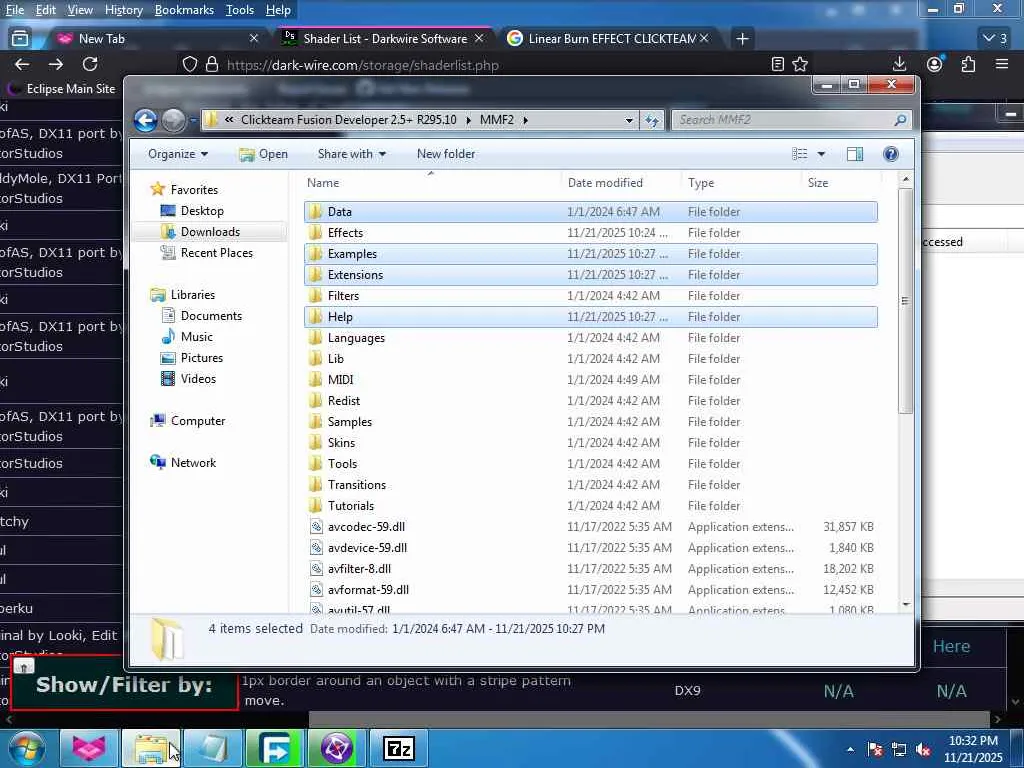Expand breadcrumb arrow after Clickteam Fusion Developer
This screenshot has width=1024, height=768.
coord(468,120)
